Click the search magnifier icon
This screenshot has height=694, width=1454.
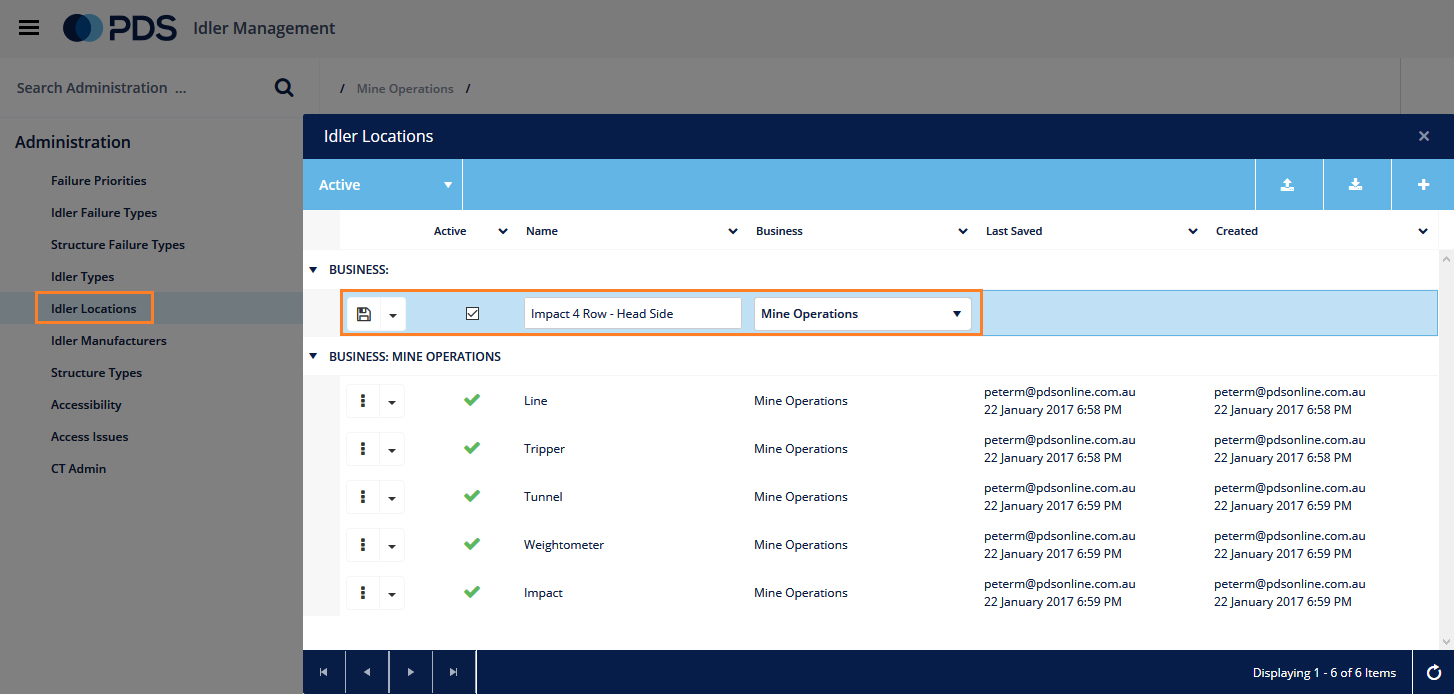[x=284, y=88]
